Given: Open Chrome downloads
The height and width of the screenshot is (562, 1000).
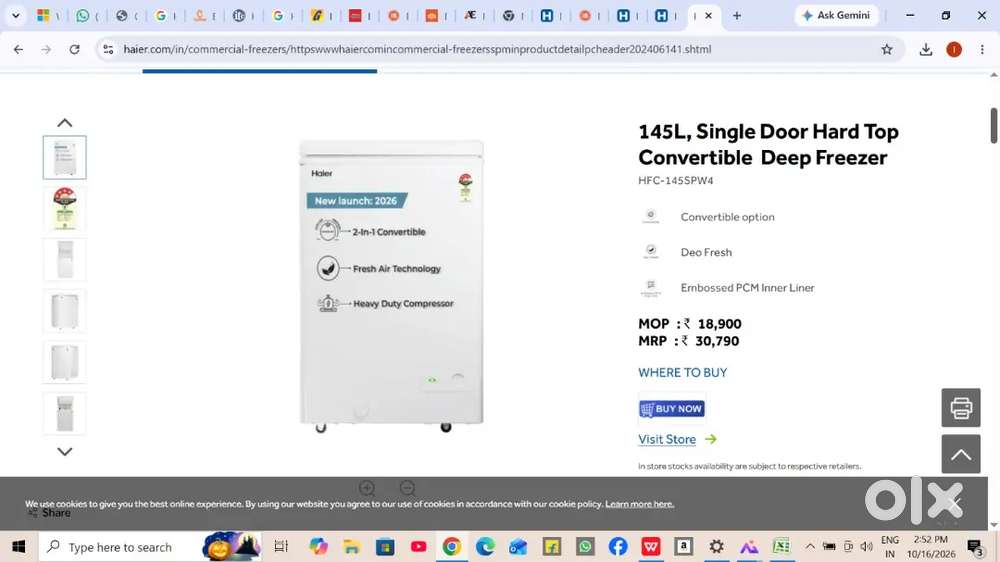Looking at the screenshot, I should [x=925, y=49].
